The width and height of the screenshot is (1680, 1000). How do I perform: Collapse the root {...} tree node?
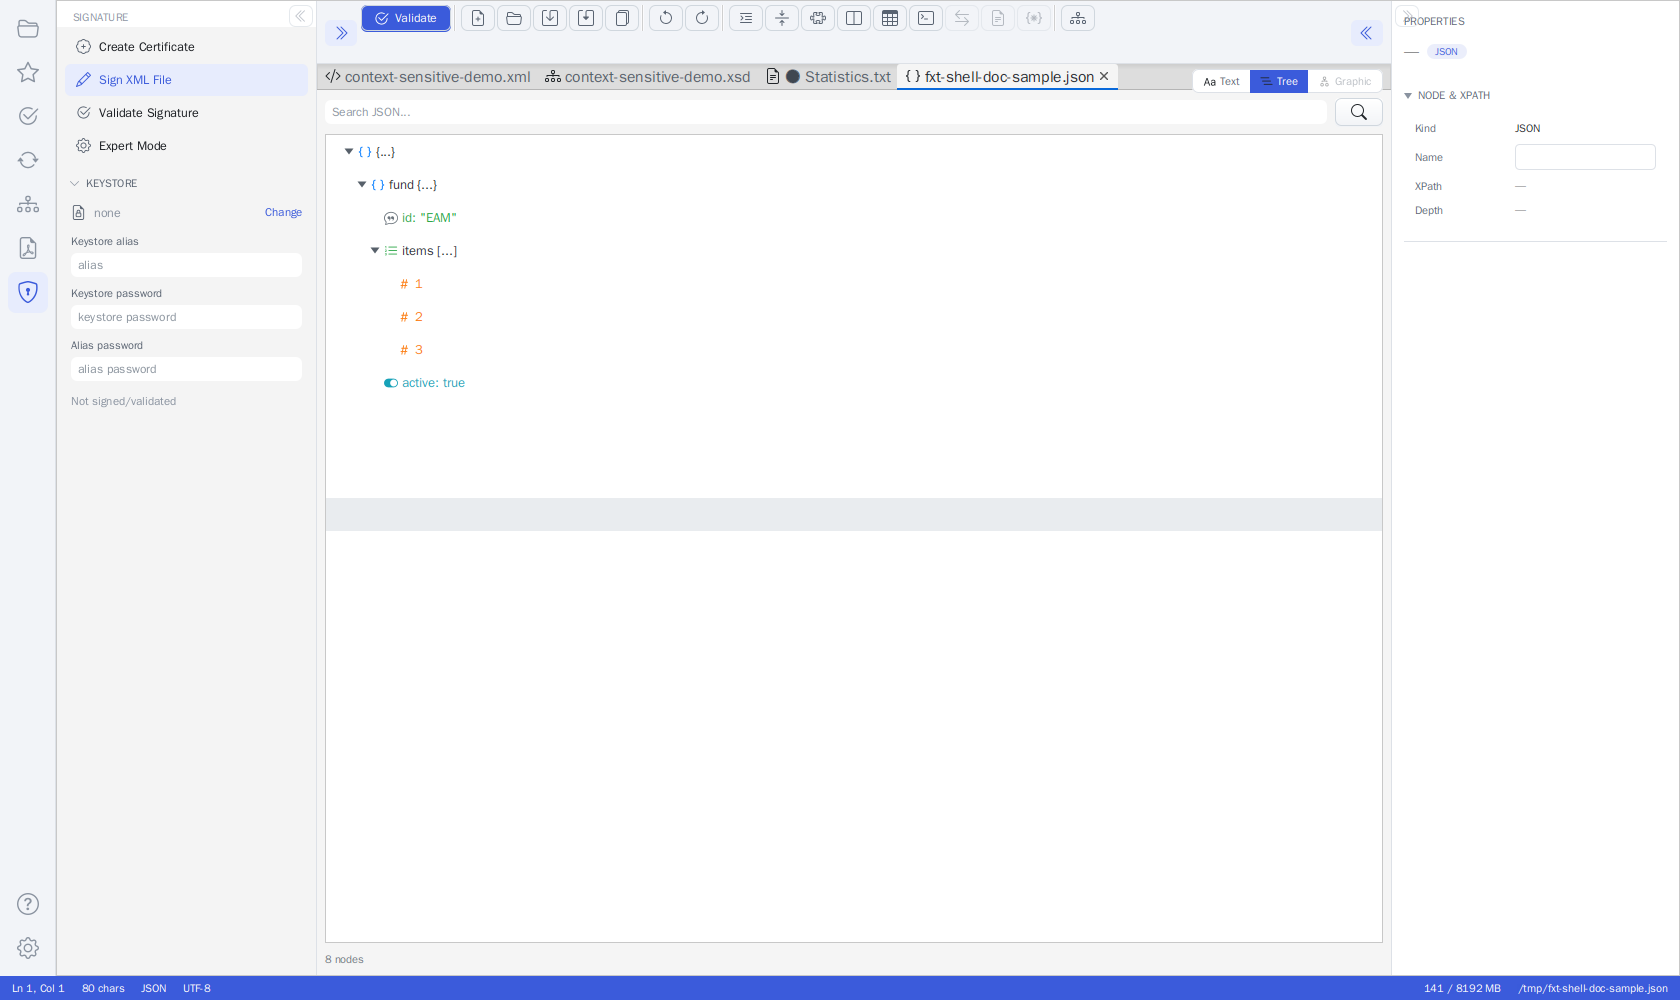(349, 152)
